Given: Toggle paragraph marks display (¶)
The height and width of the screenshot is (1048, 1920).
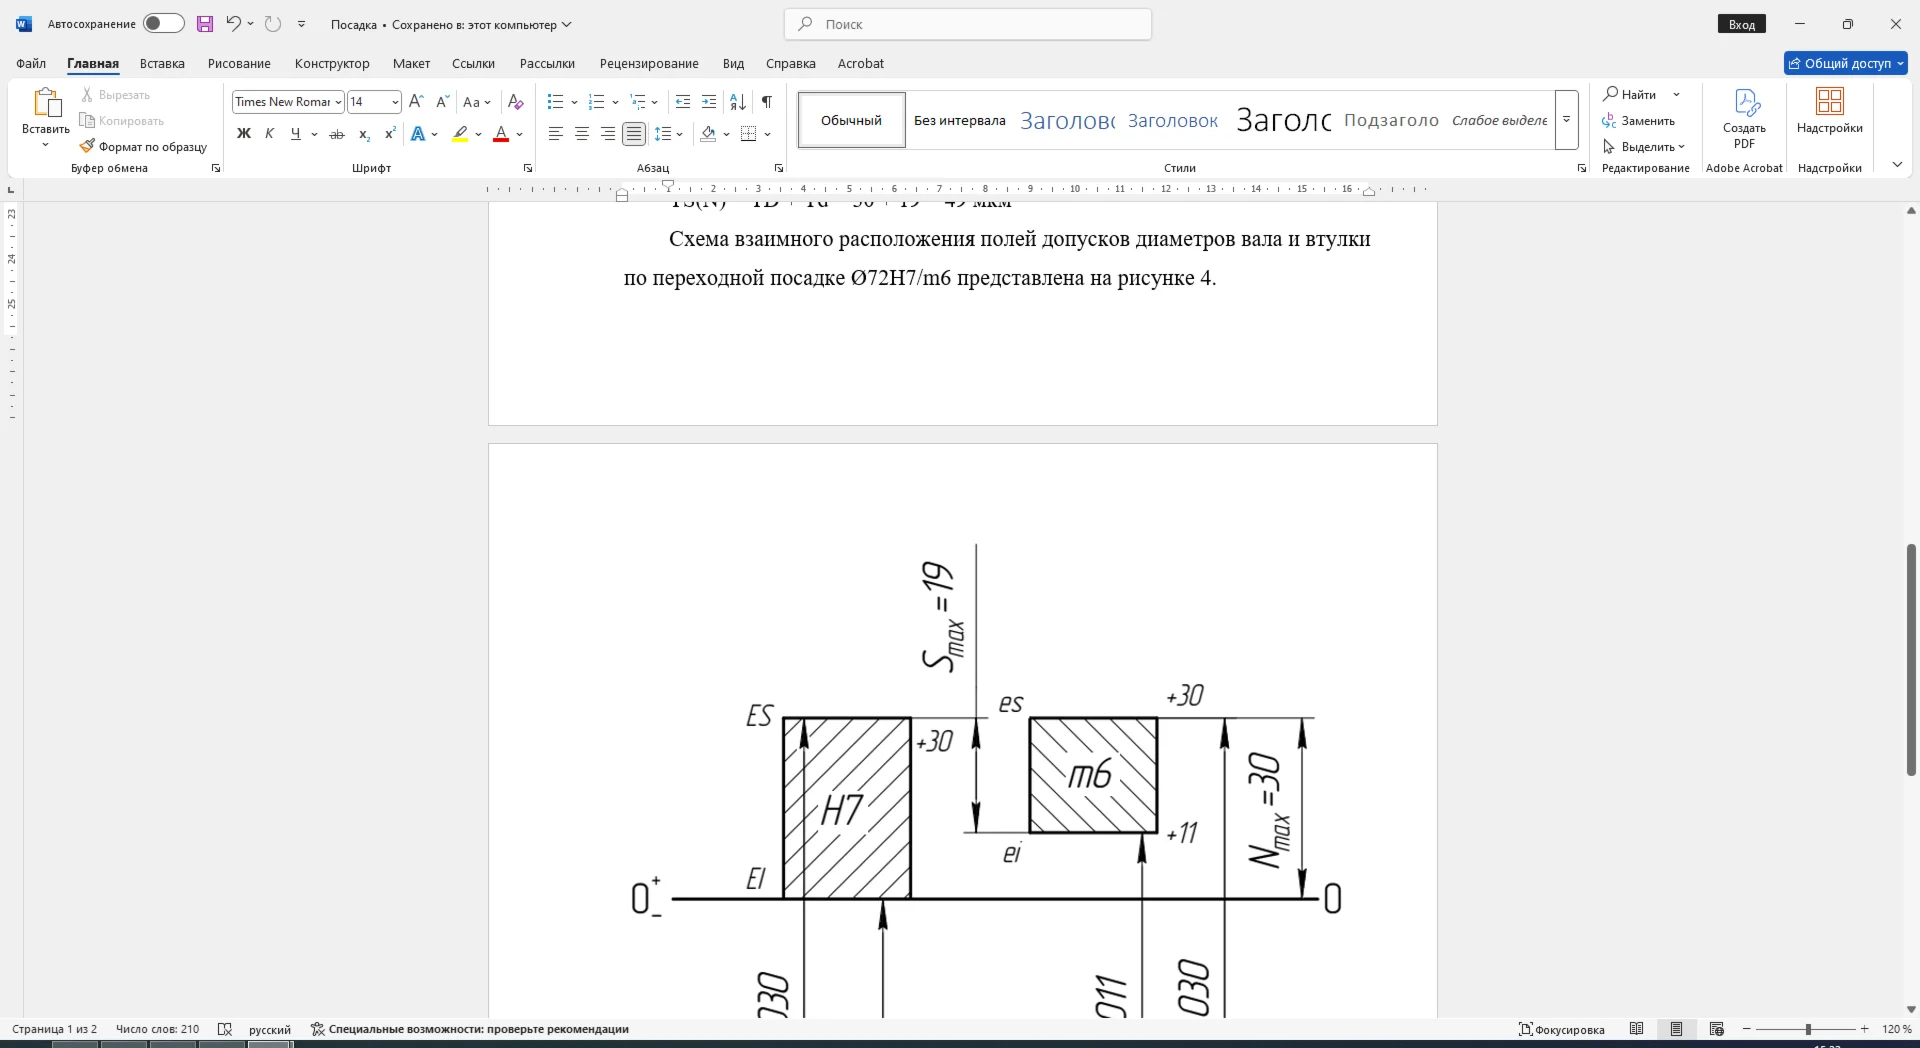Looking at the screenshot, I should click(766, 101).
